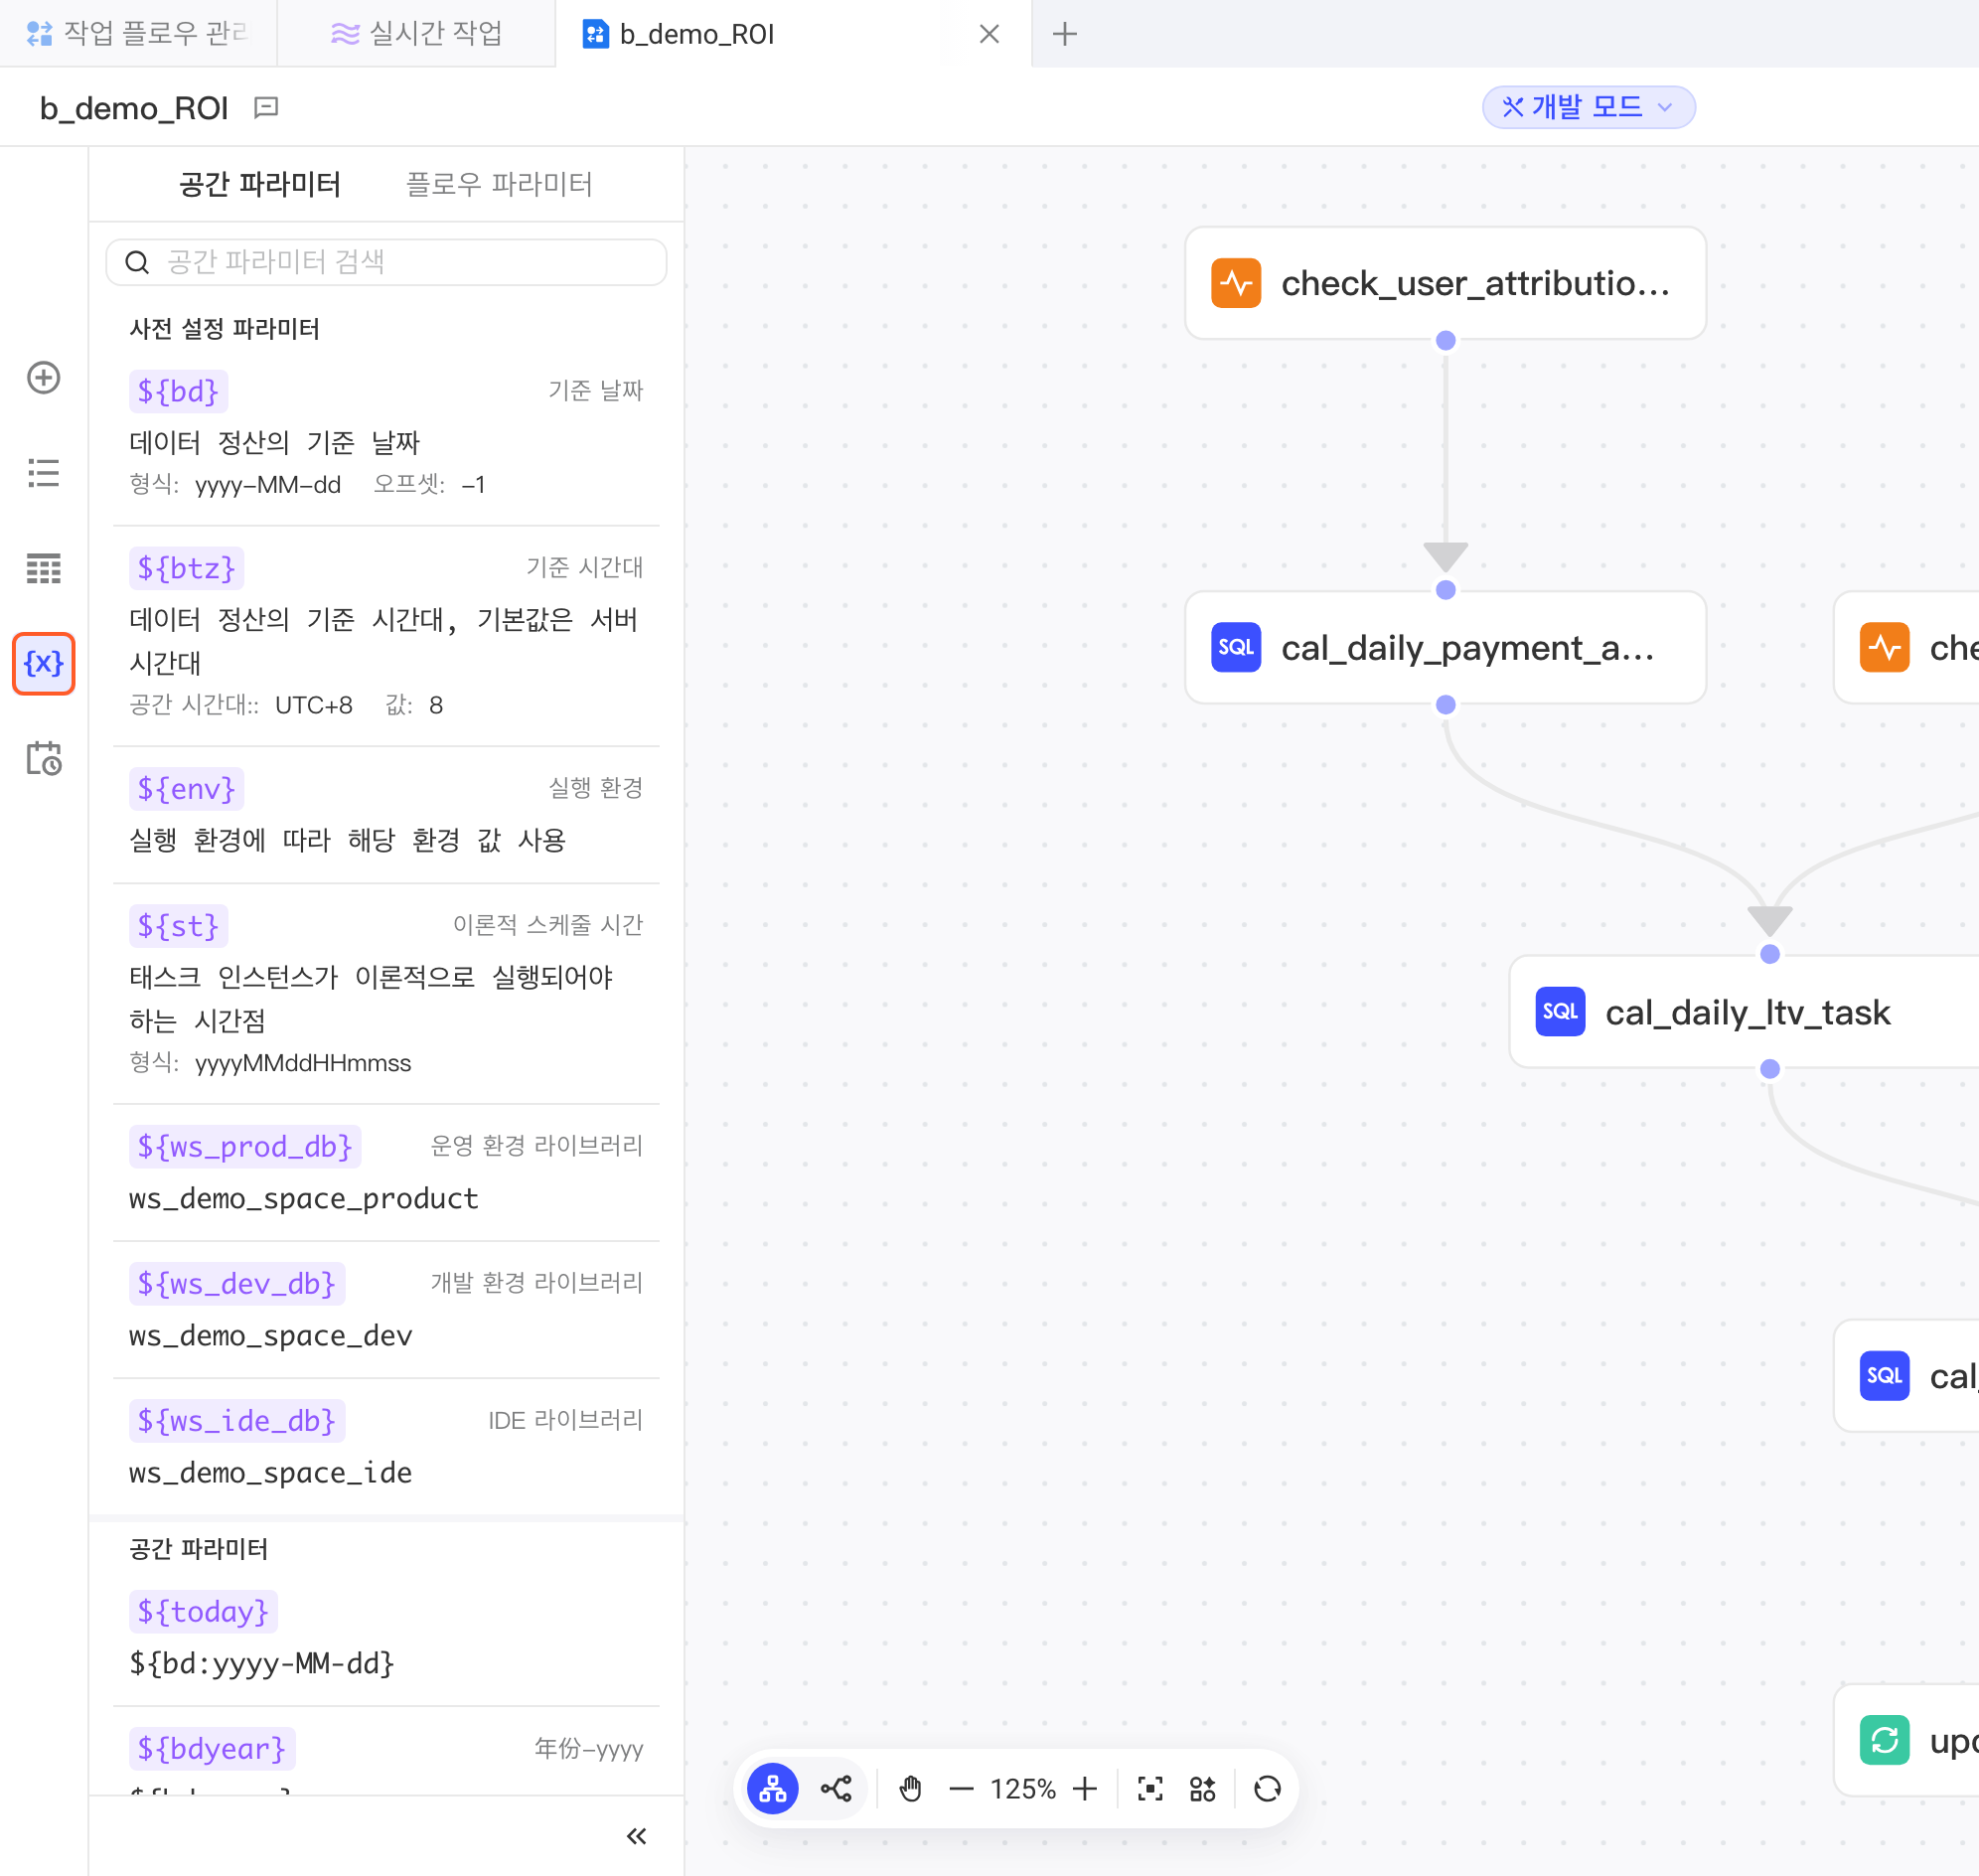Add a new tab with plus button

(1065, 34)
